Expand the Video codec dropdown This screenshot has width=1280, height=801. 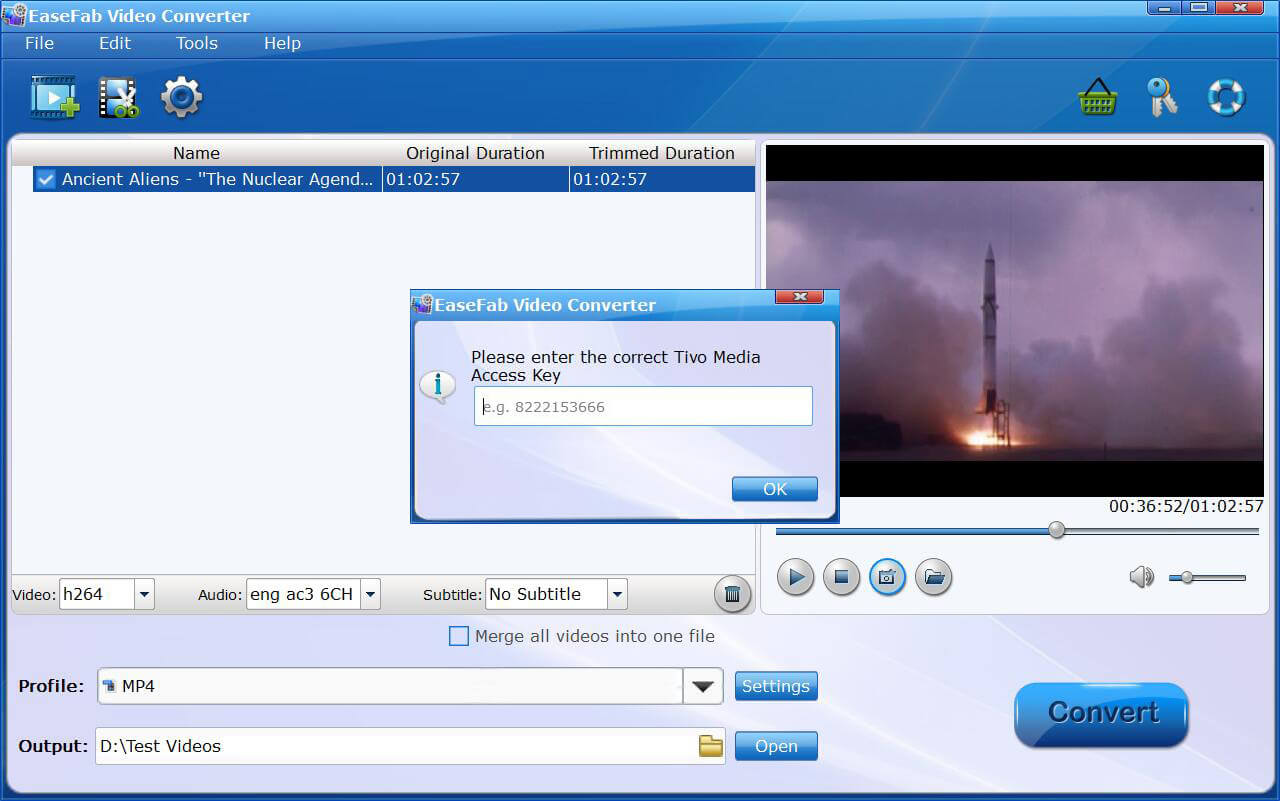tap(144, 594)
